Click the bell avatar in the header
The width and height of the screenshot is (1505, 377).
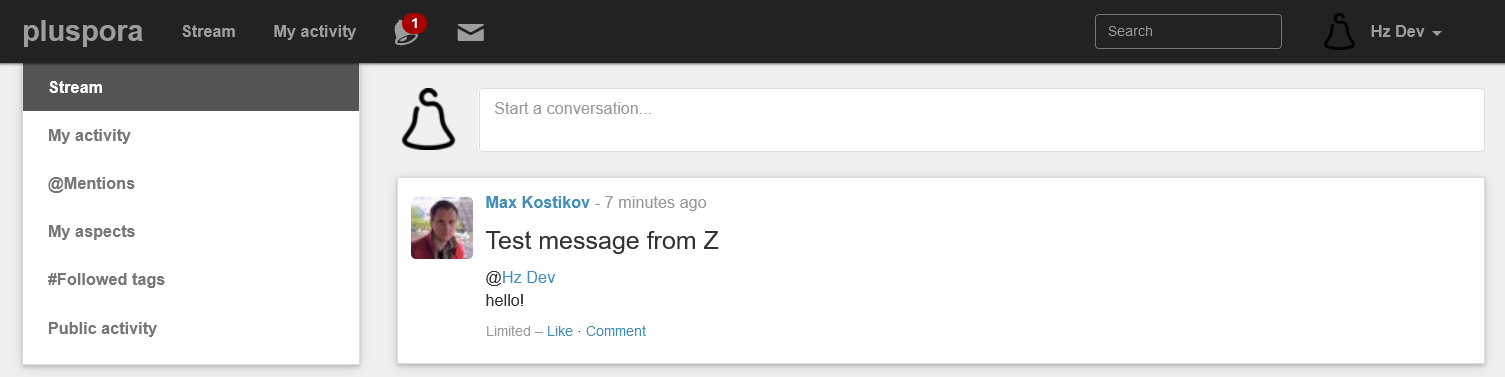coord(1340,31)
